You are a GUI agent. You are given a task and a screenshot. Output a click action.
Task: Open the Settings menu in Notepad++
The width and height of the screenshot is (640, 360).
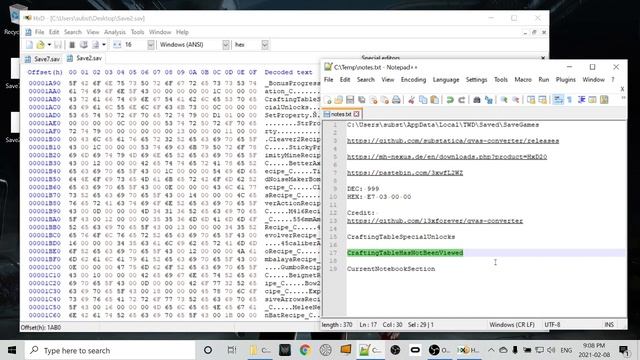pos(476,80)
